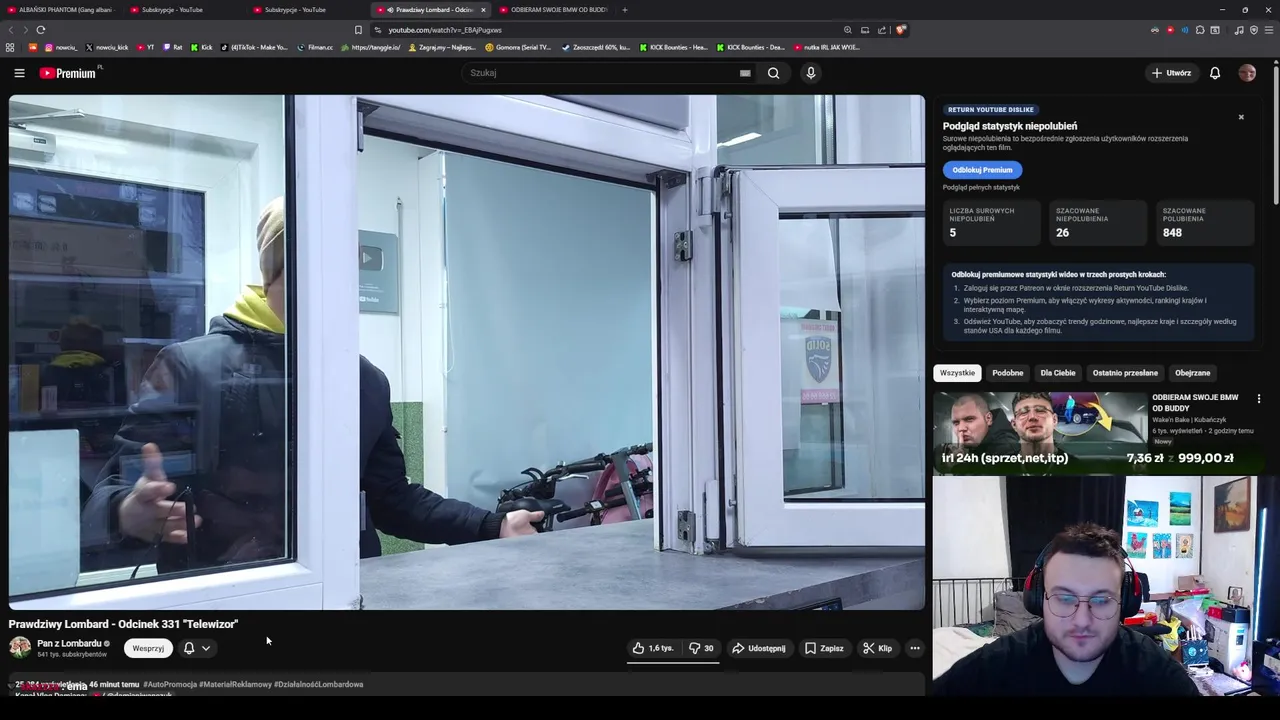Bookmark this page icon in address bar
The width and height of the screenshot is (1280, 720).
point(358,30)
